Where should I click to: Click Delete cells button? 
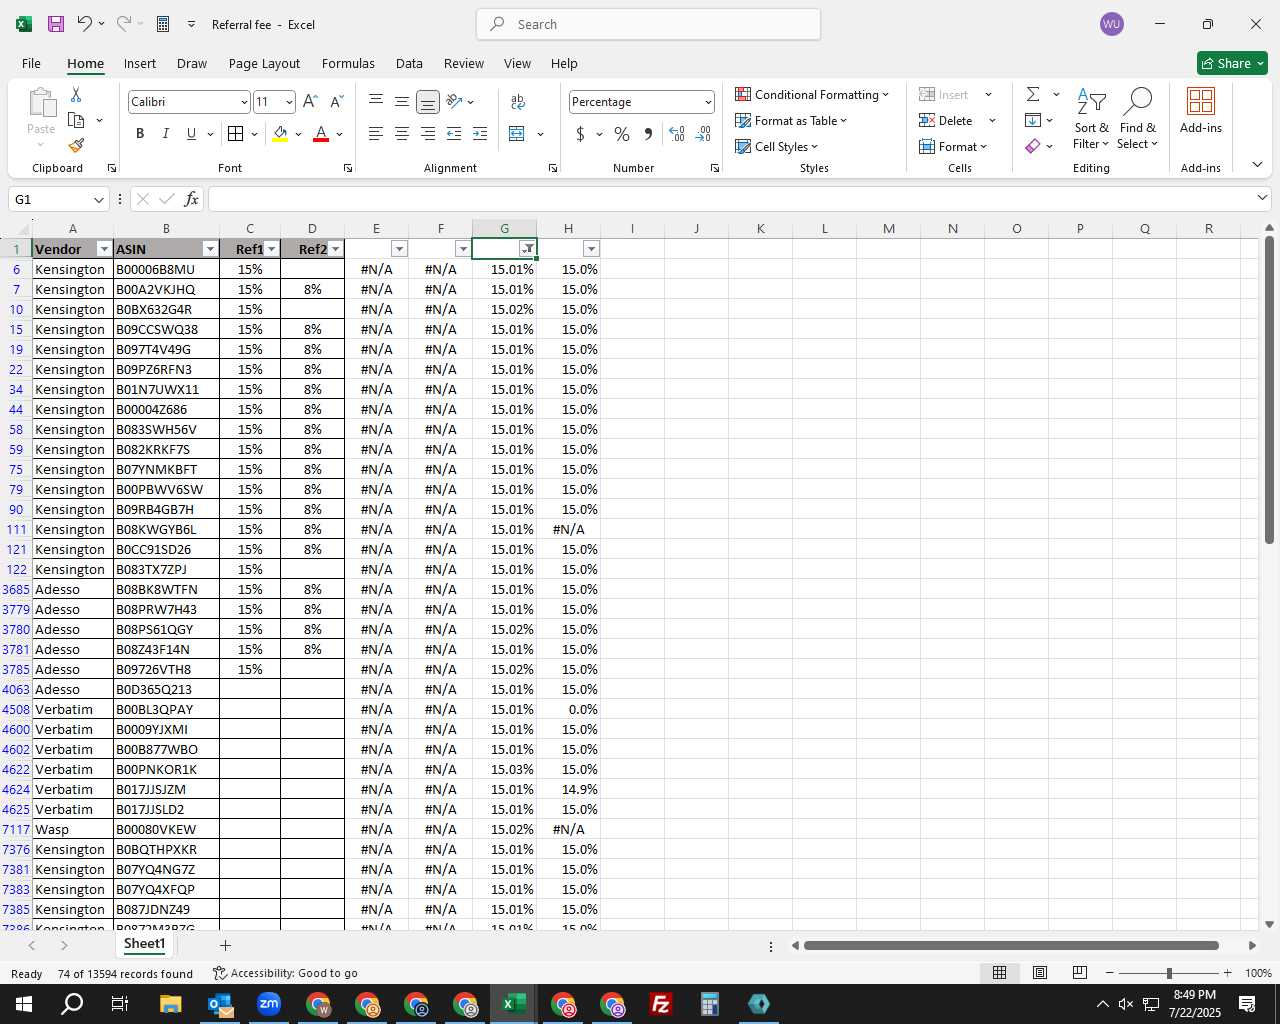coord(946,120)
